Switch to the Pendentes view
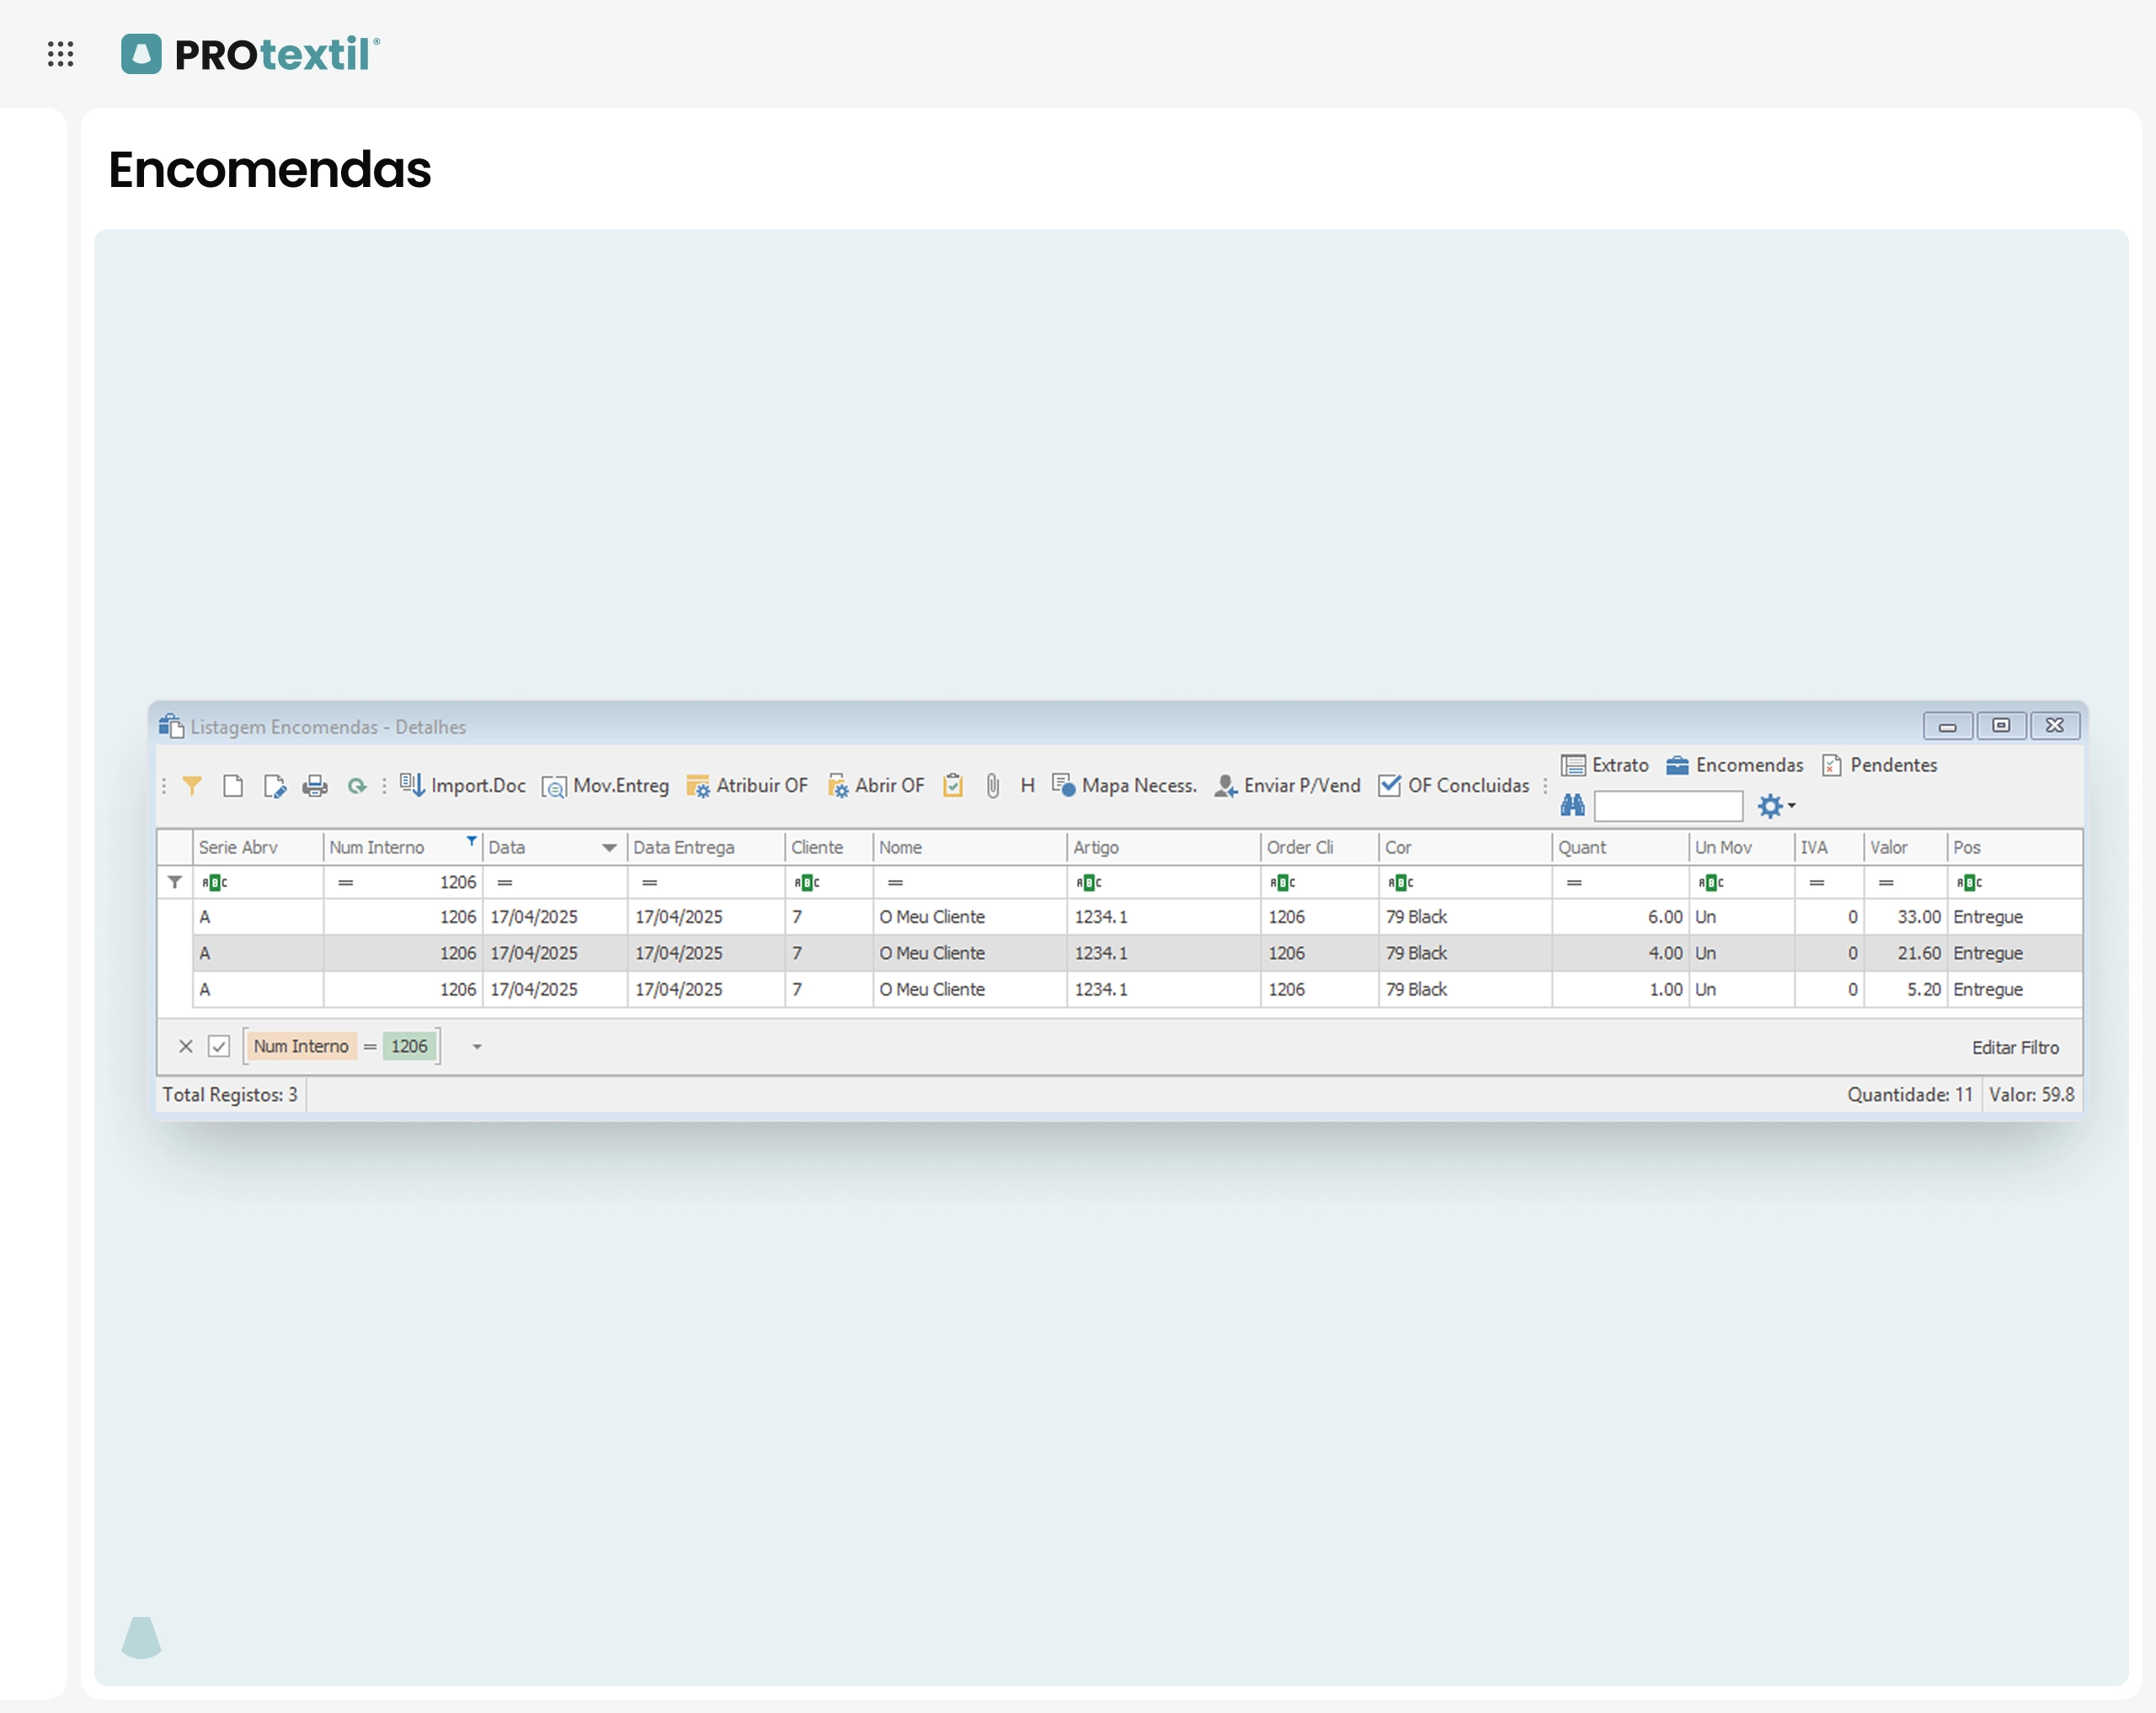Screen dimensions: 2156x1713 click(x=1880, y=765)
